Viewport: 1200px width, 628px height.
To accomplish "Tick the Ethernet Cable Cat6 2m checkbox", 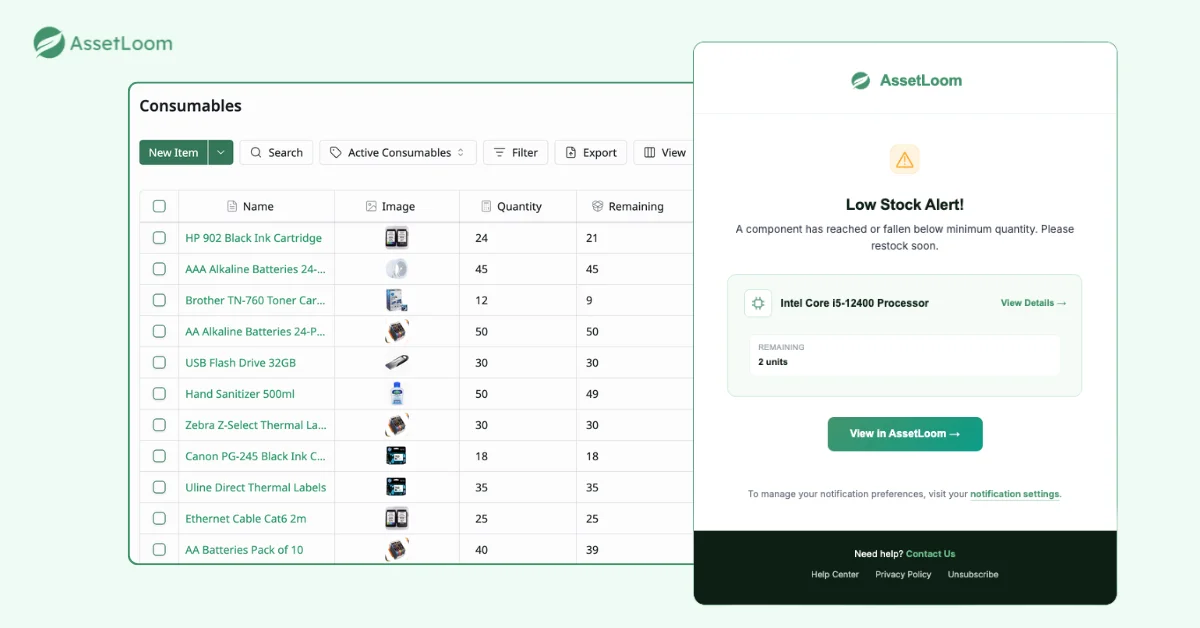I will tap(159, 519).
